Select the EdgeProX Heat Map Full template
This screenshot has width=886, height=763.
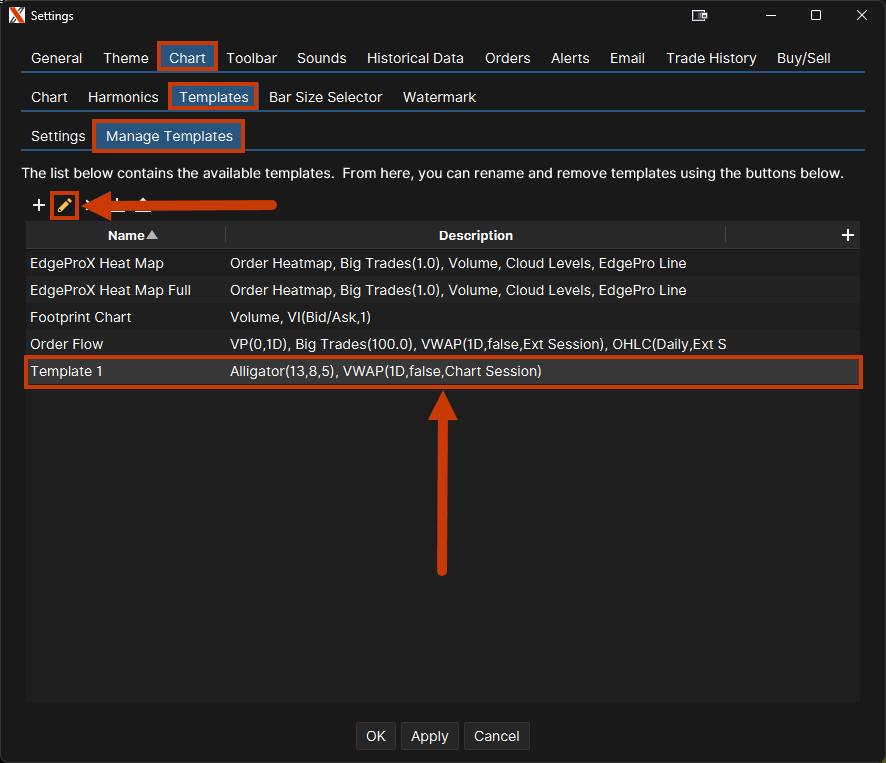pyautogui.click(x=110, y=290)
